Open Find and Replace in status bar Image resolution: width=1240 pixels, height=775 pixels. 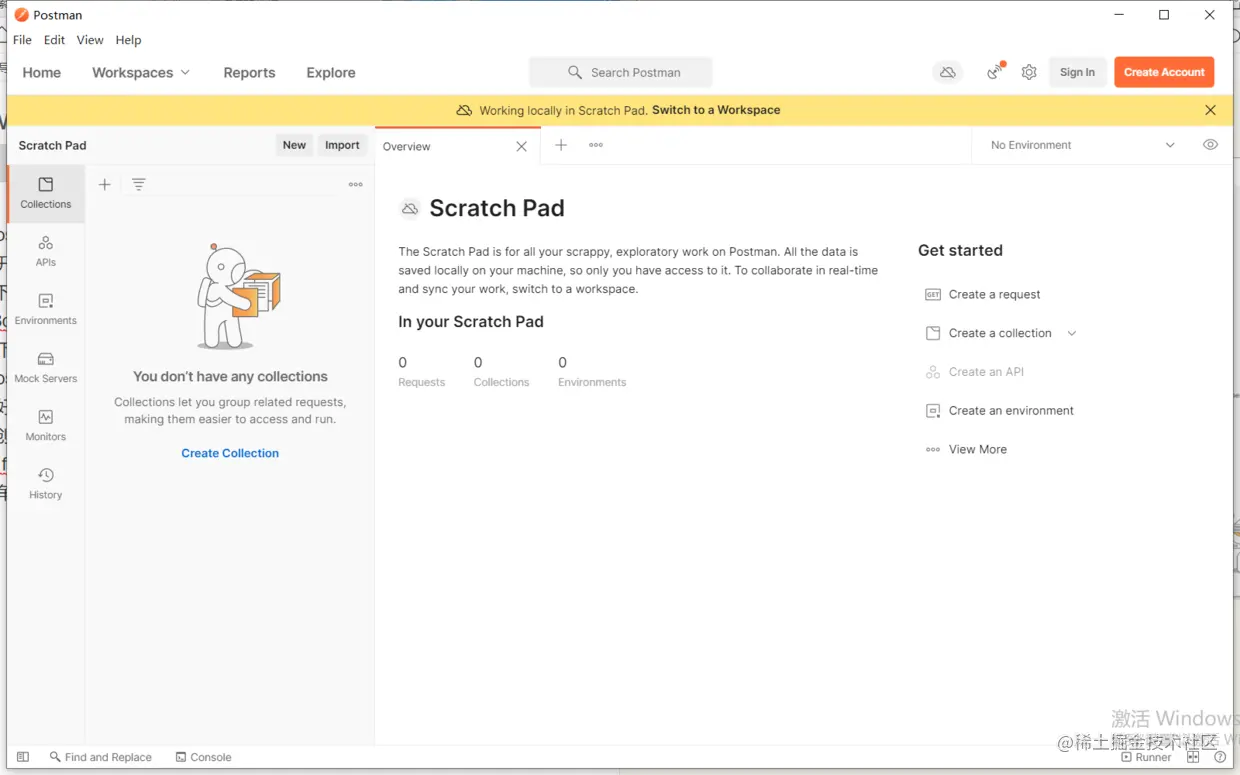pos(101,757)
